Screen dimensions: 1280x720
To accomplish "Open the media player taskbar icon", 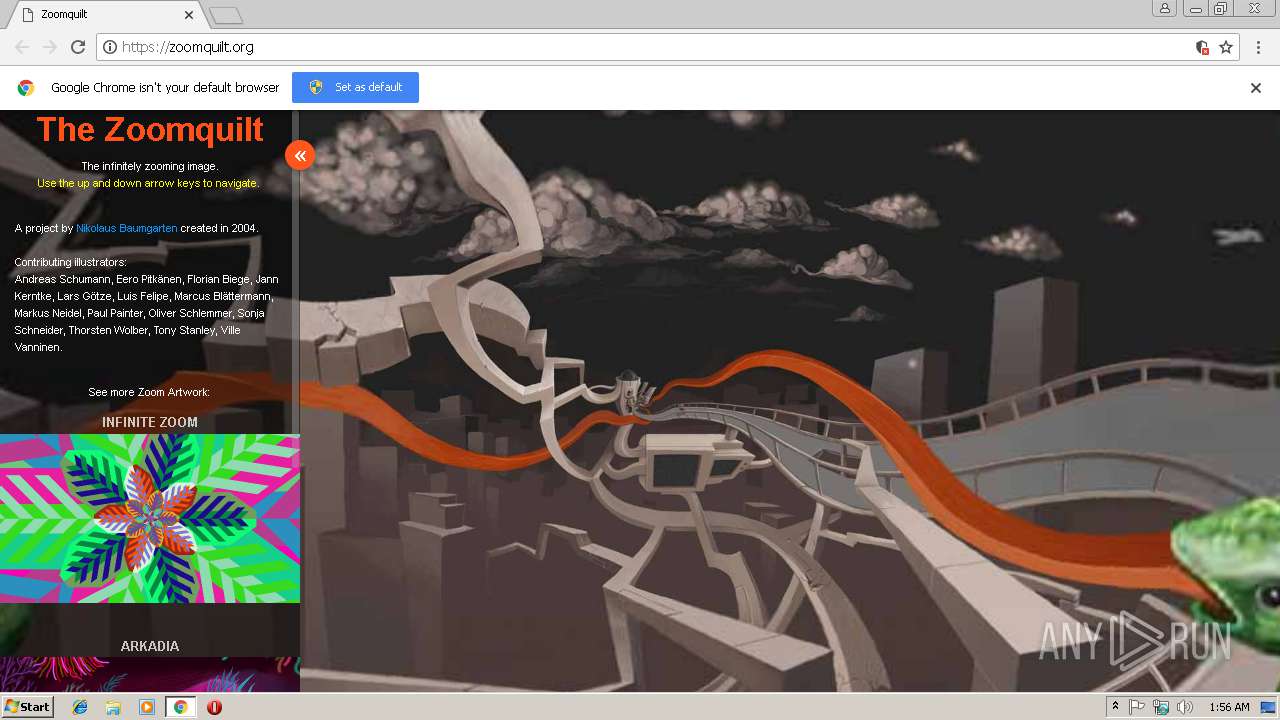I will (147, 707).
